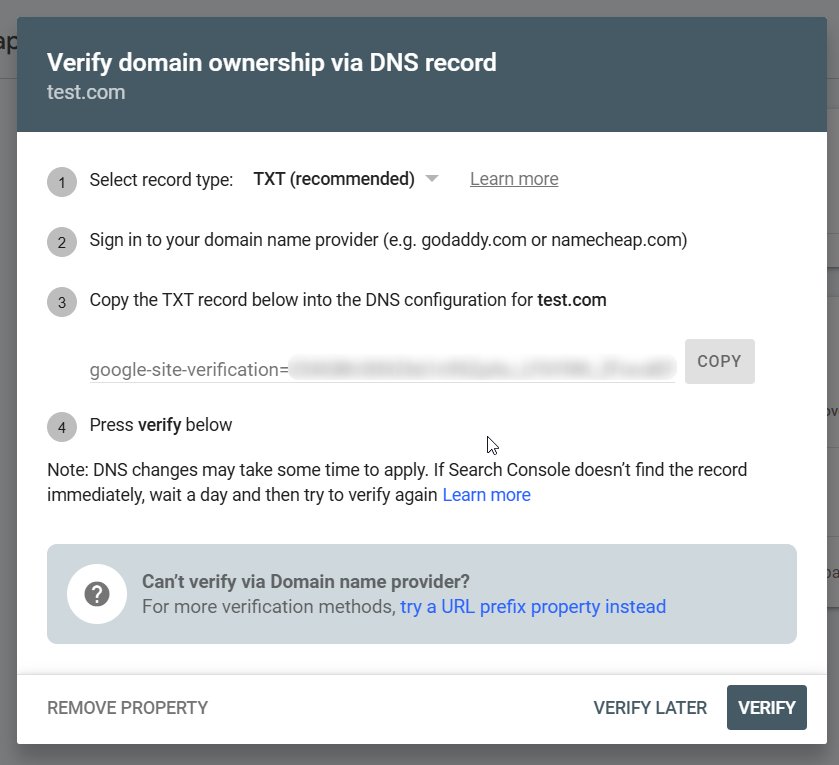The height and width of the screenshot is (765, 839).
Task: Click the step 1 number circle
Action: coord(62,182)
